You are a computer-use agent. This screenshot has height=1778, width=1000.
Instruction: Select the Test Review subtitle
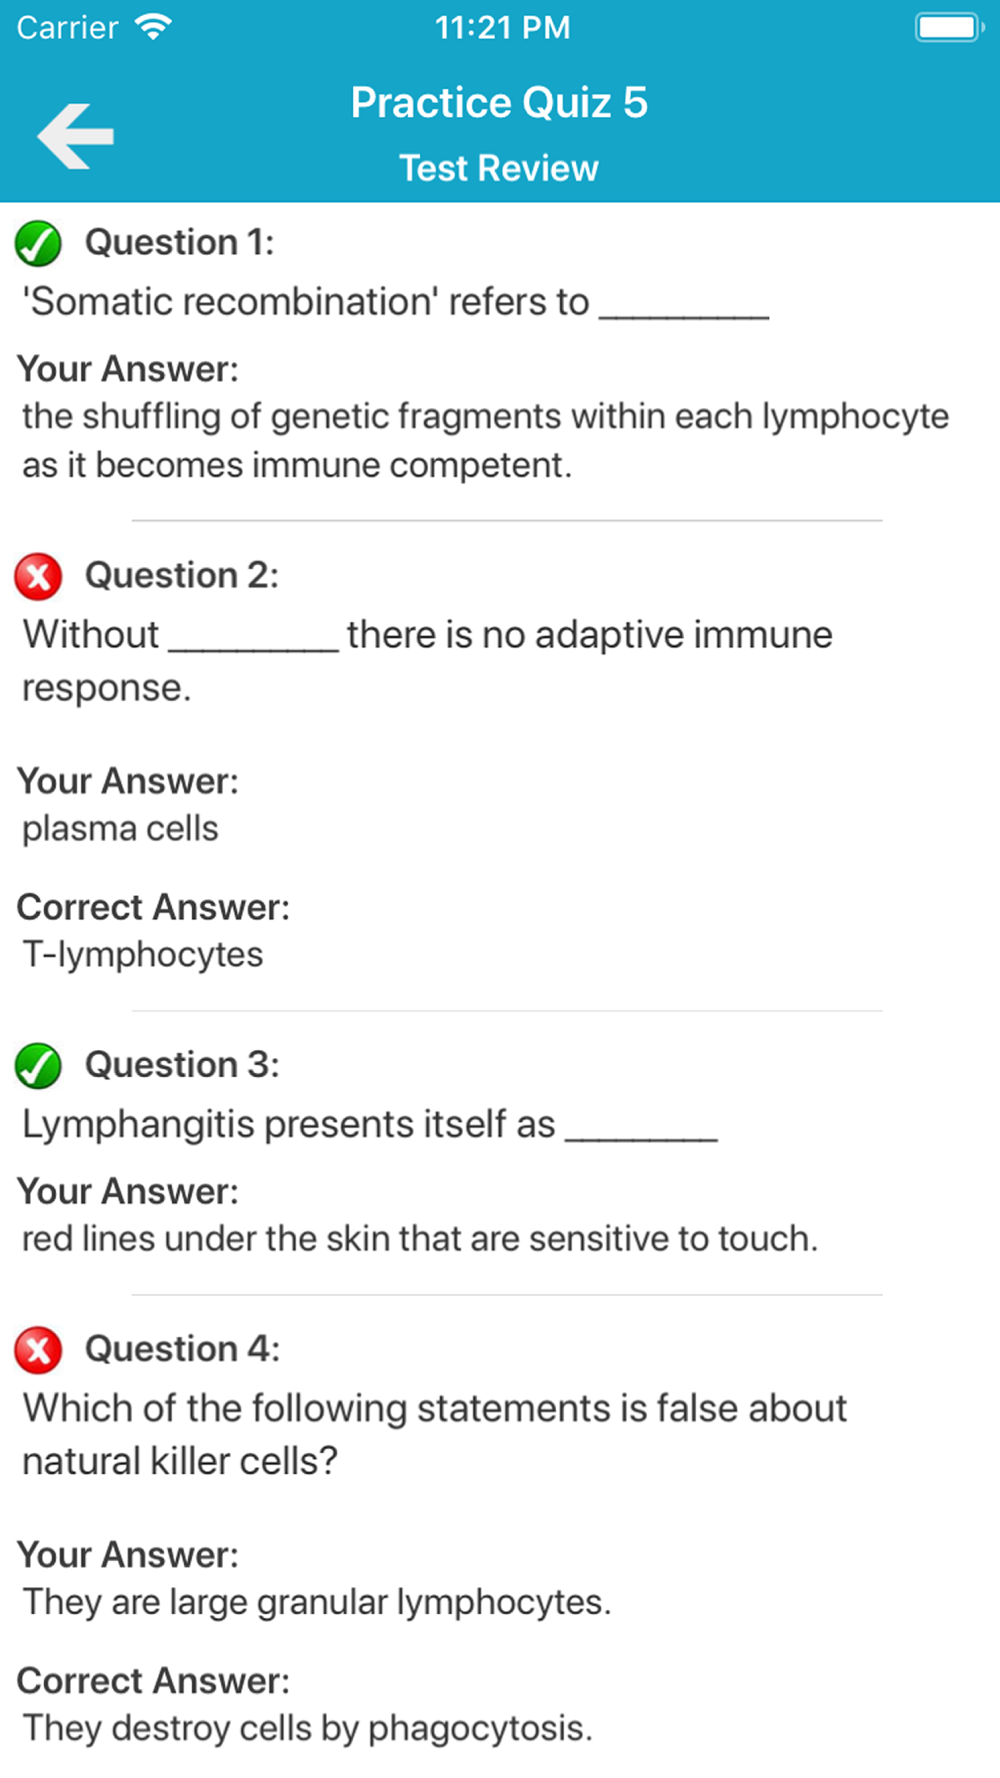click(x=499, y=168)
